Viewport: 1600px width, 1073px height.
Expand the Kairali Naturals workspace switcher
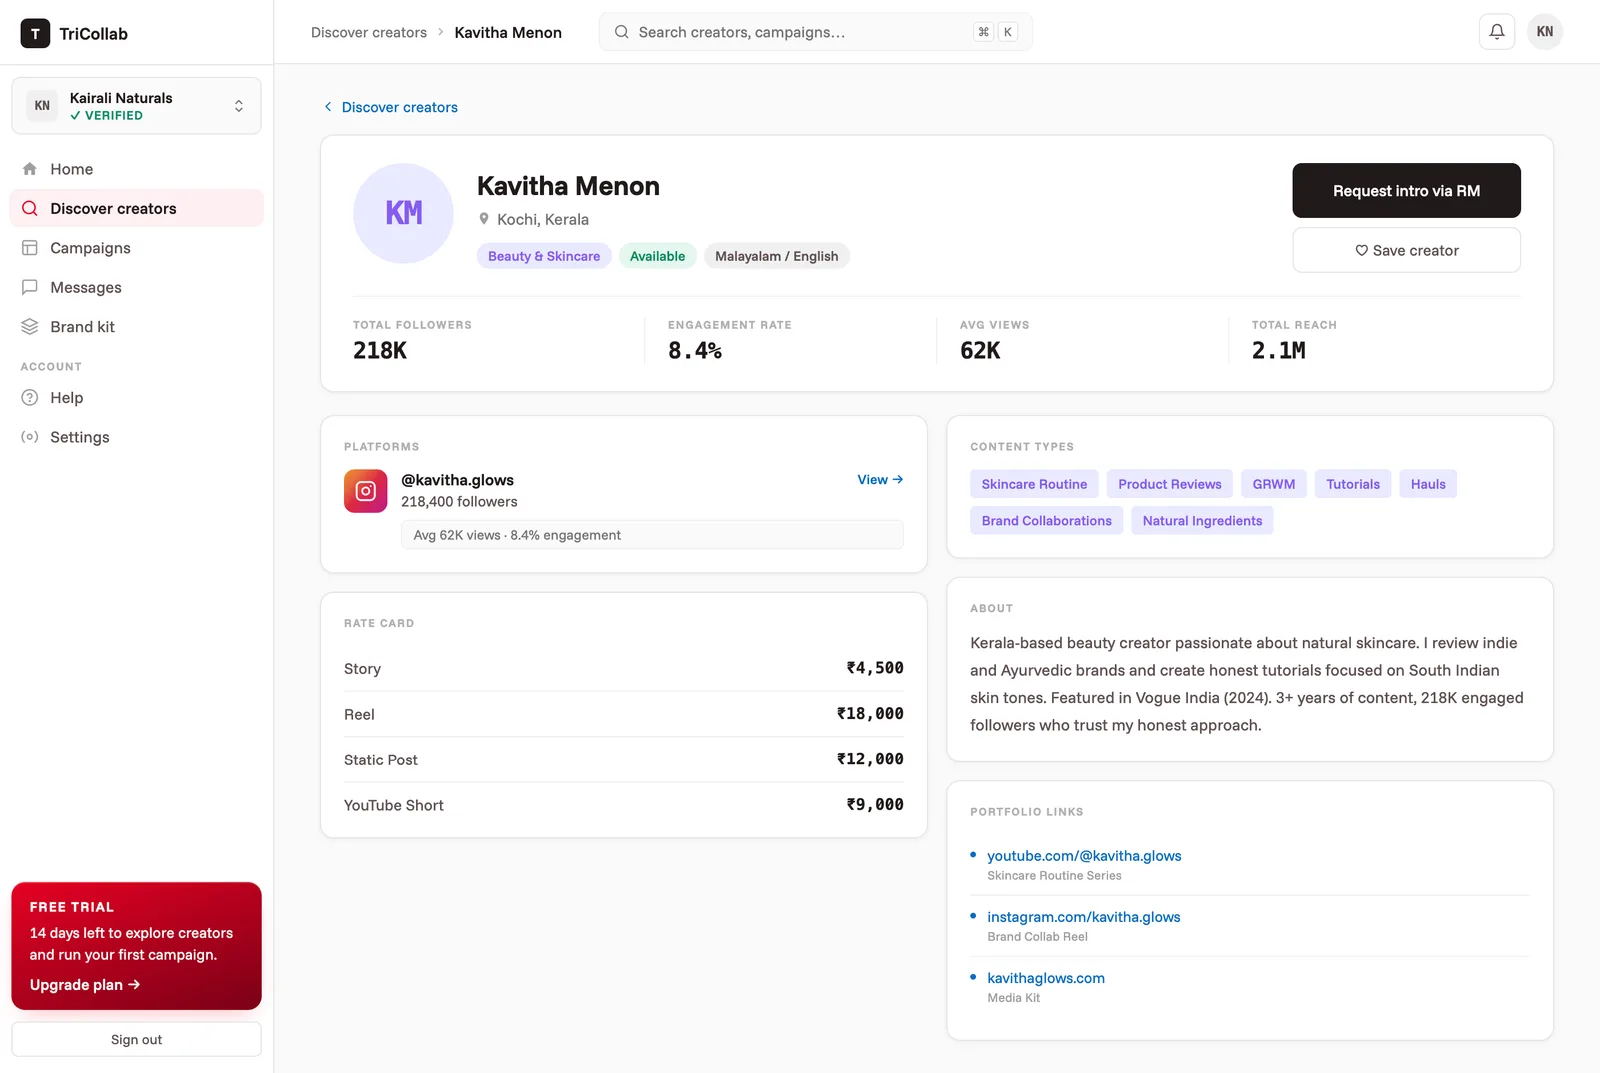tap(136, 106)
